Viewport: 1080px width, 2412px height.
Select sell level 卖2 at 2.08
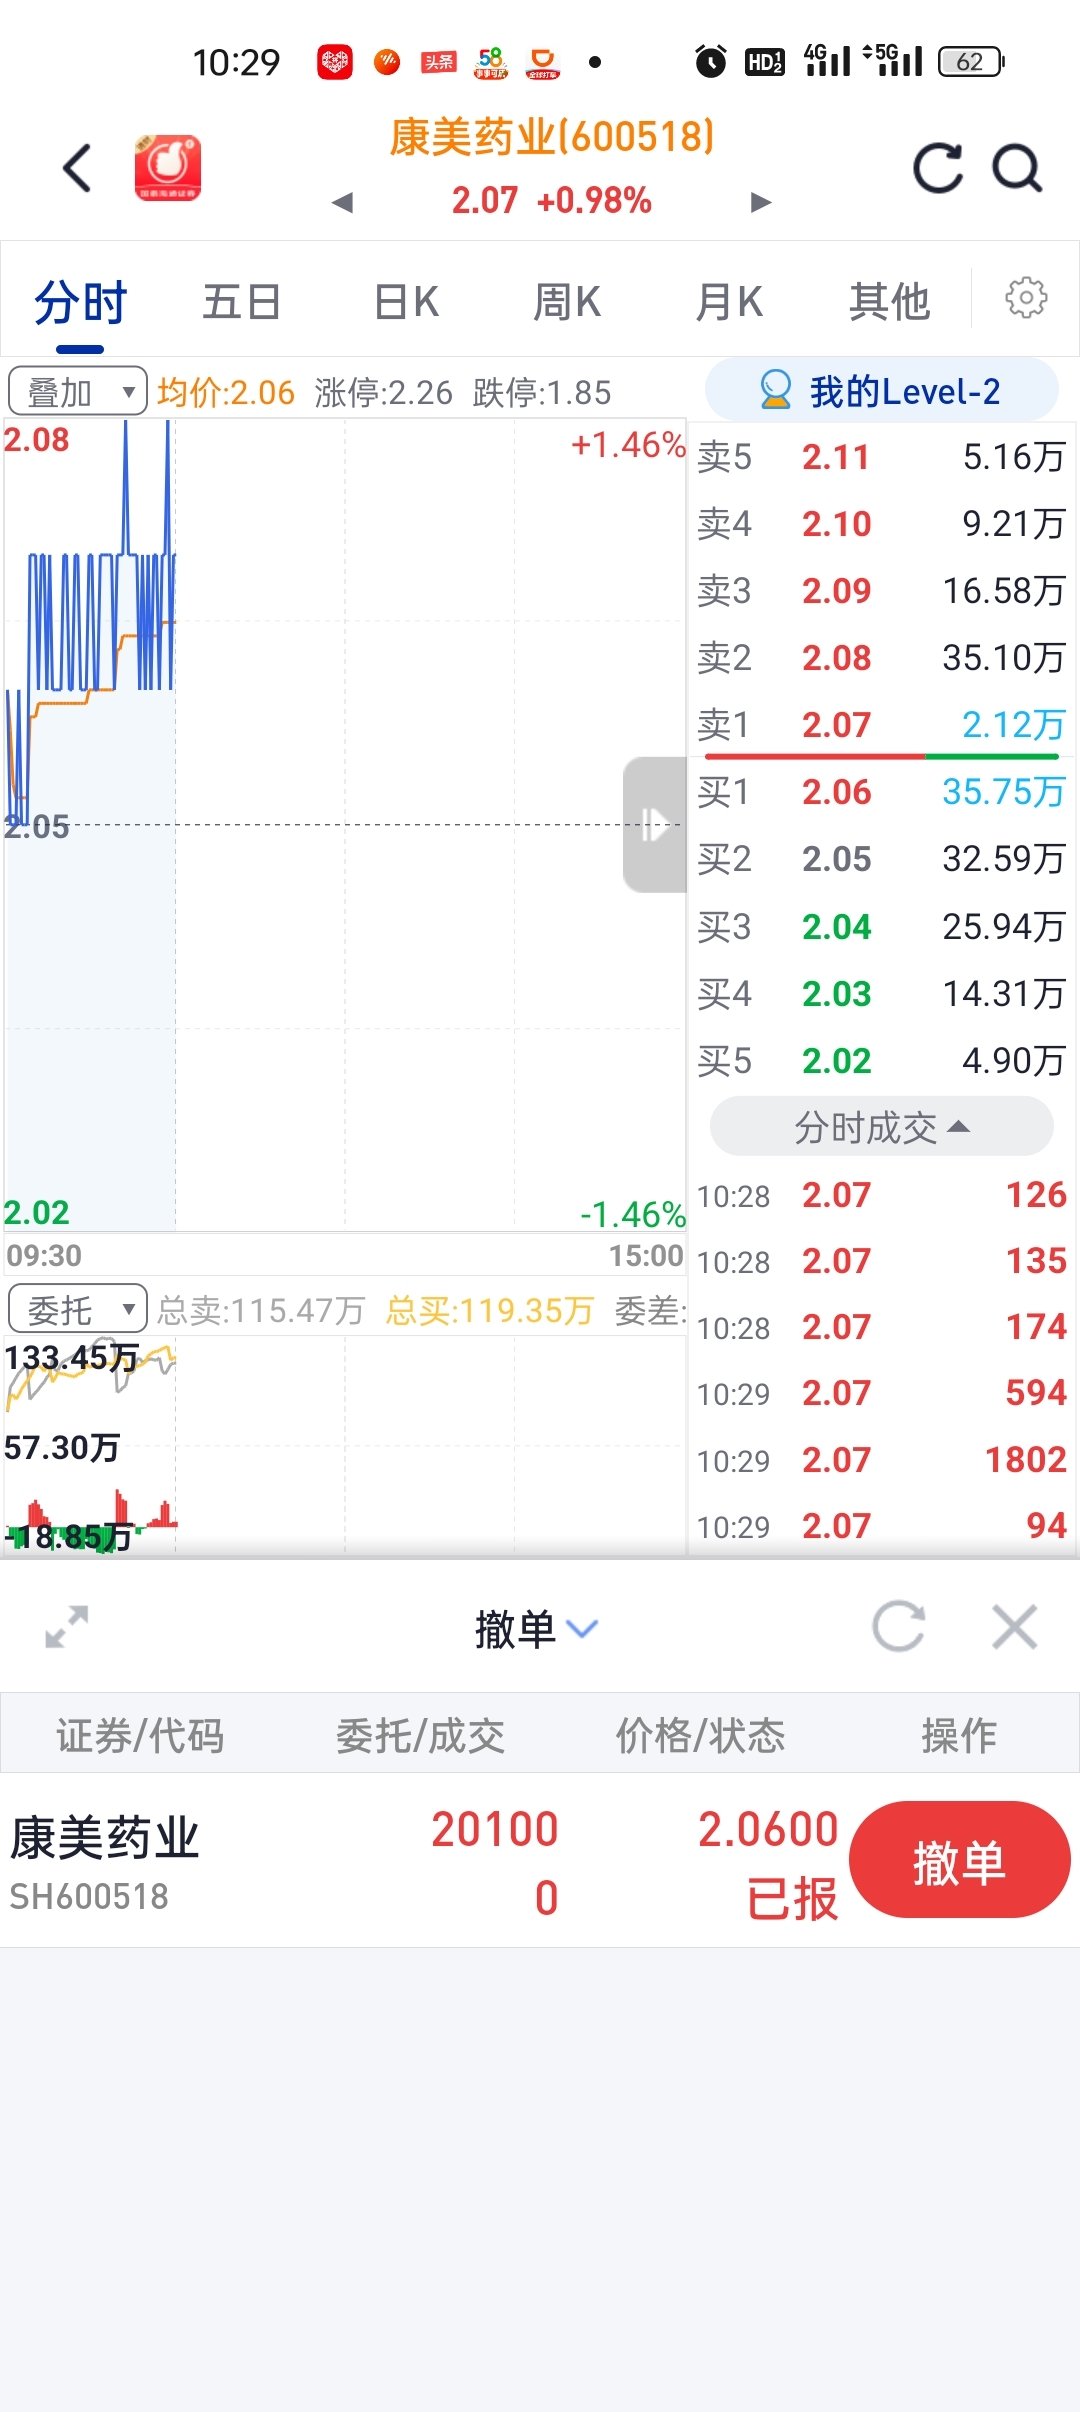pyautogui.click(x=881, y=657)
